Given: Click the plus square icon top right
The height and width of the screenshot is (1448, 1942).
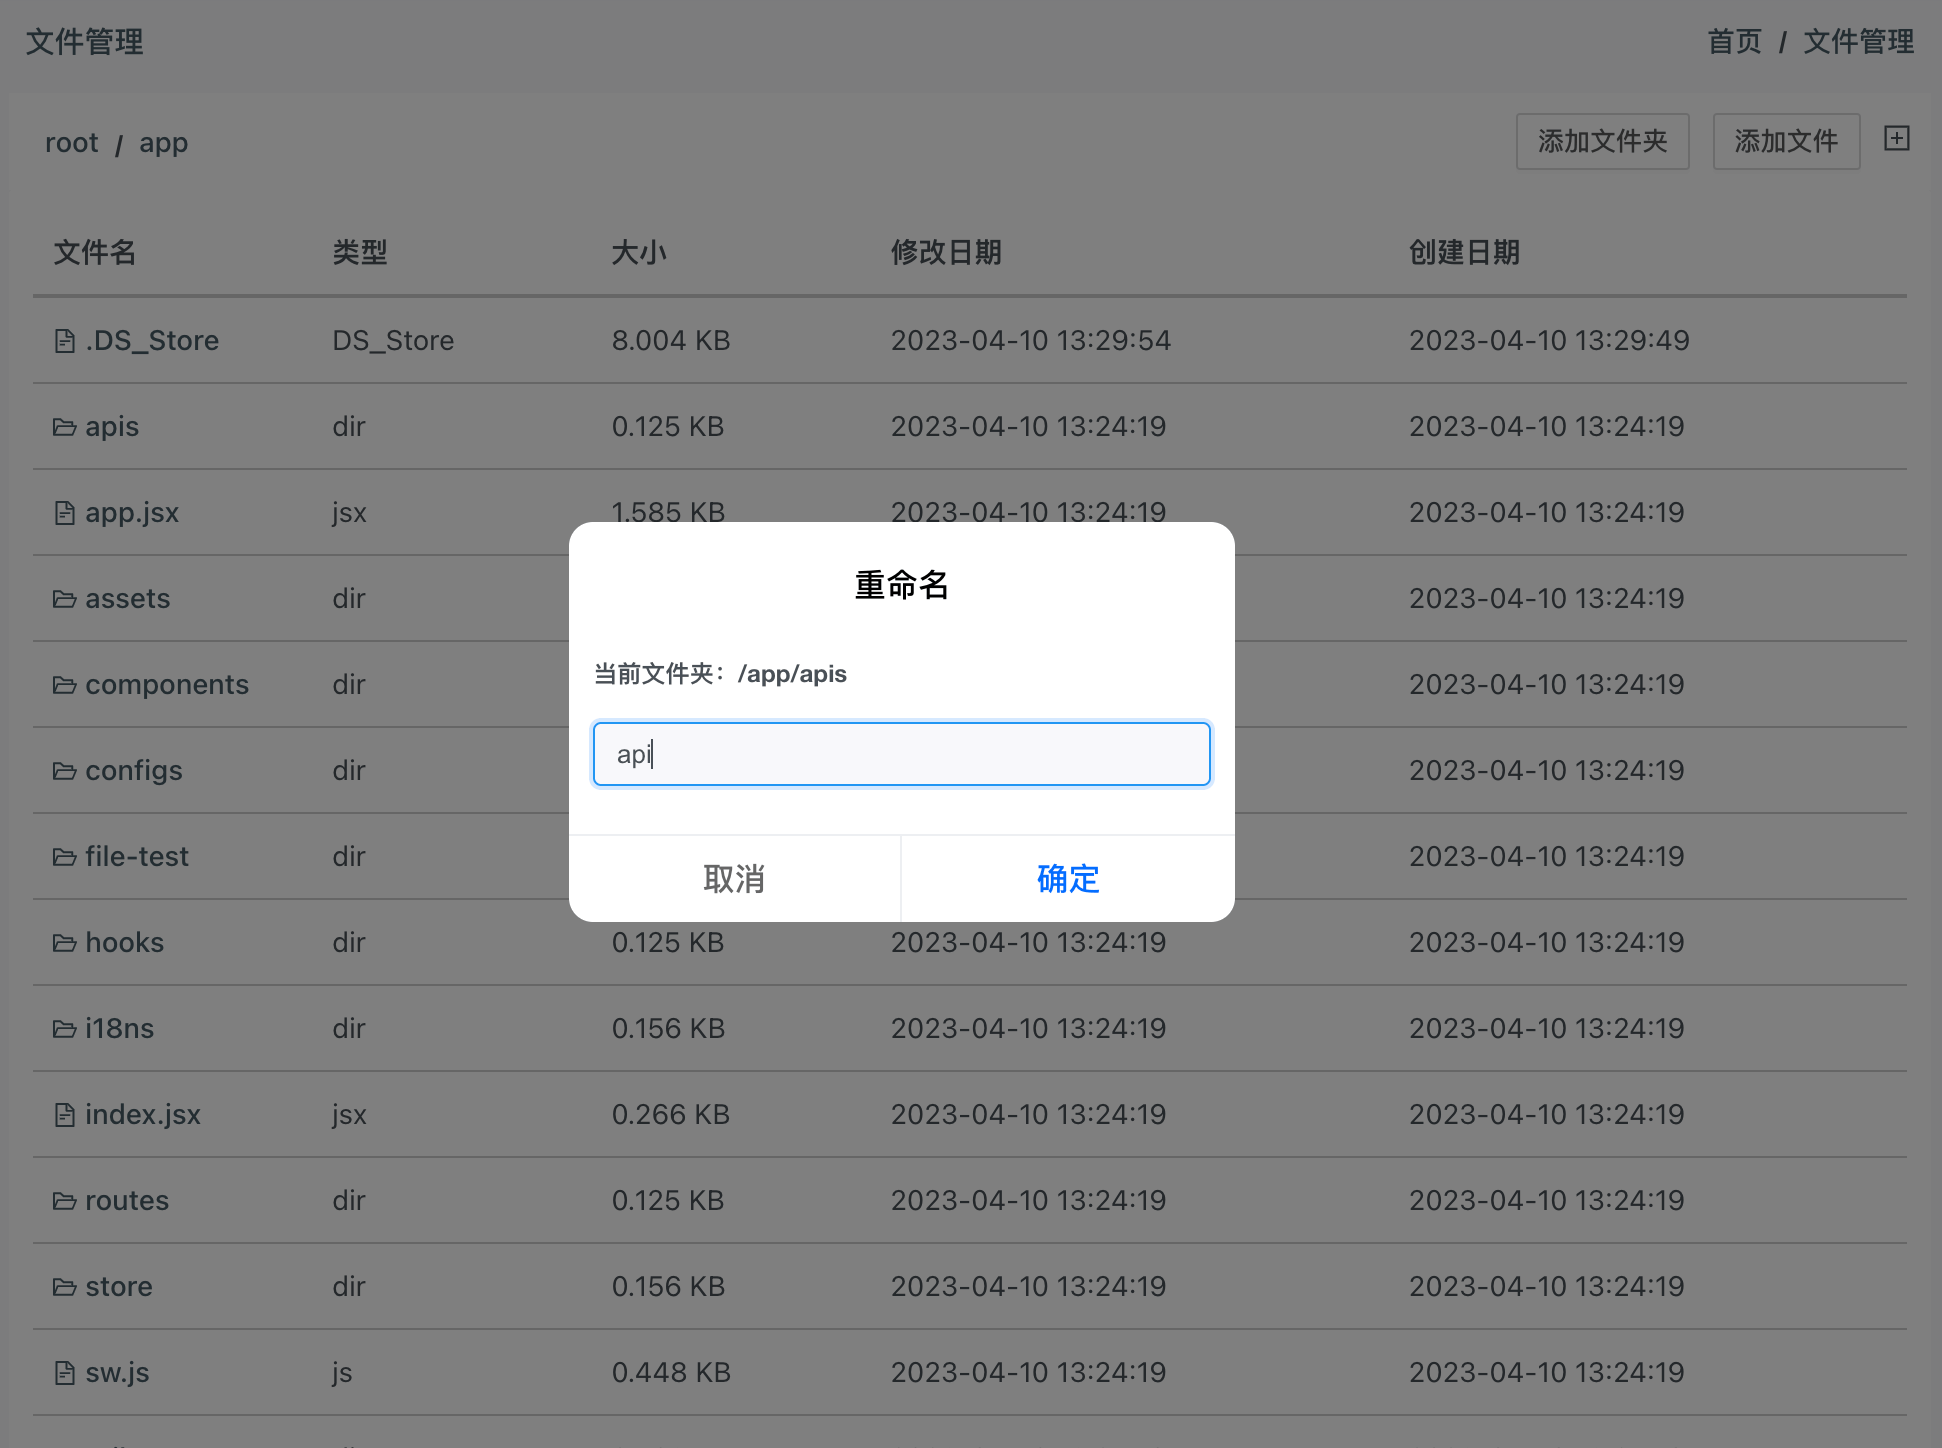Looking at the screenshot, I should point(1896,139).
